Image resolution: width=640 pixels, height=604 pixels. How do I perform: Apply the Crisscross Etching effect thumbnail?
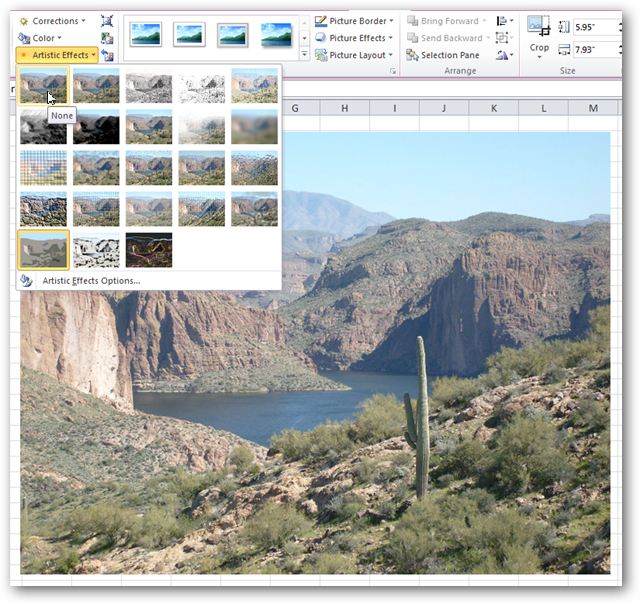[x=149, y=209]
